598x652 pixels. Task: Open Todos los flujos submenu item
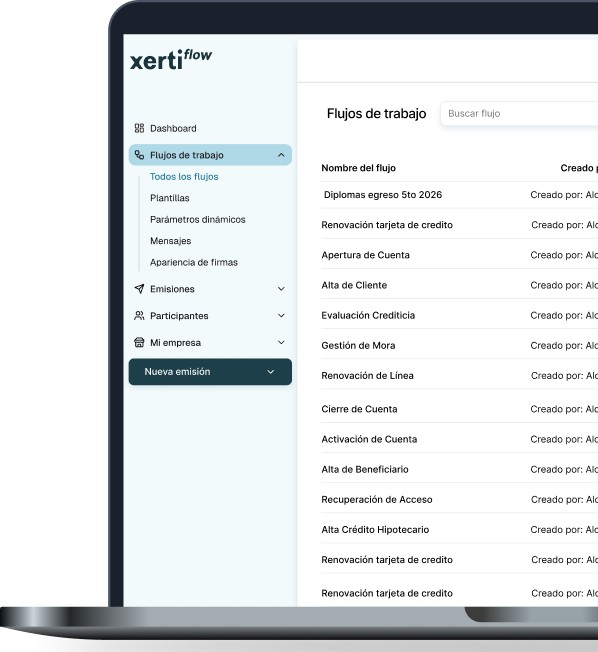tap(184, 177)
